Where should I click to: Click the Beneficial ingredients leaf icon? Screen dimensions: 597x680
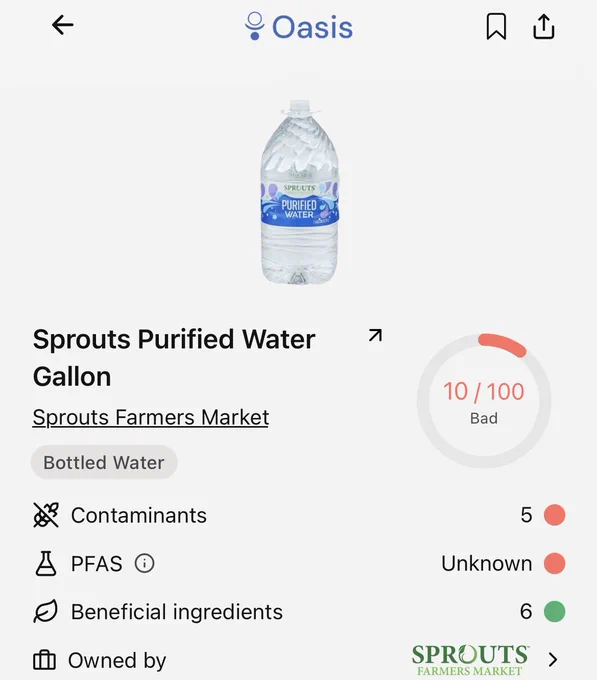[x=46, y=611]
